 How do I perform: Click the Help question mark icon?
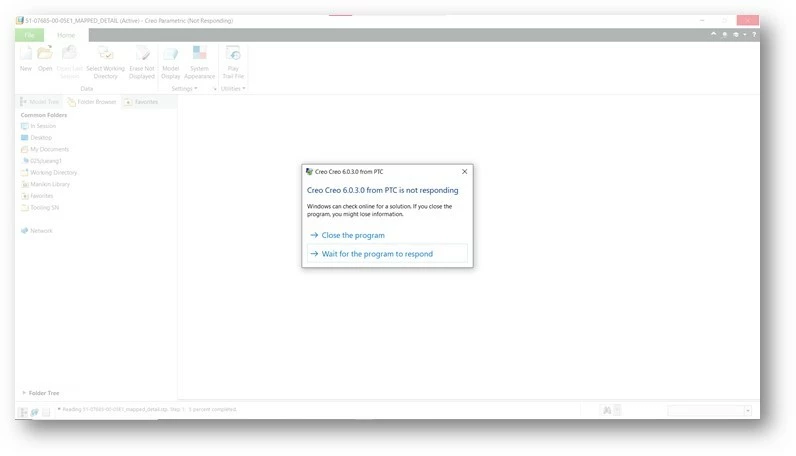pyautogui.click(x=754, y=35)
